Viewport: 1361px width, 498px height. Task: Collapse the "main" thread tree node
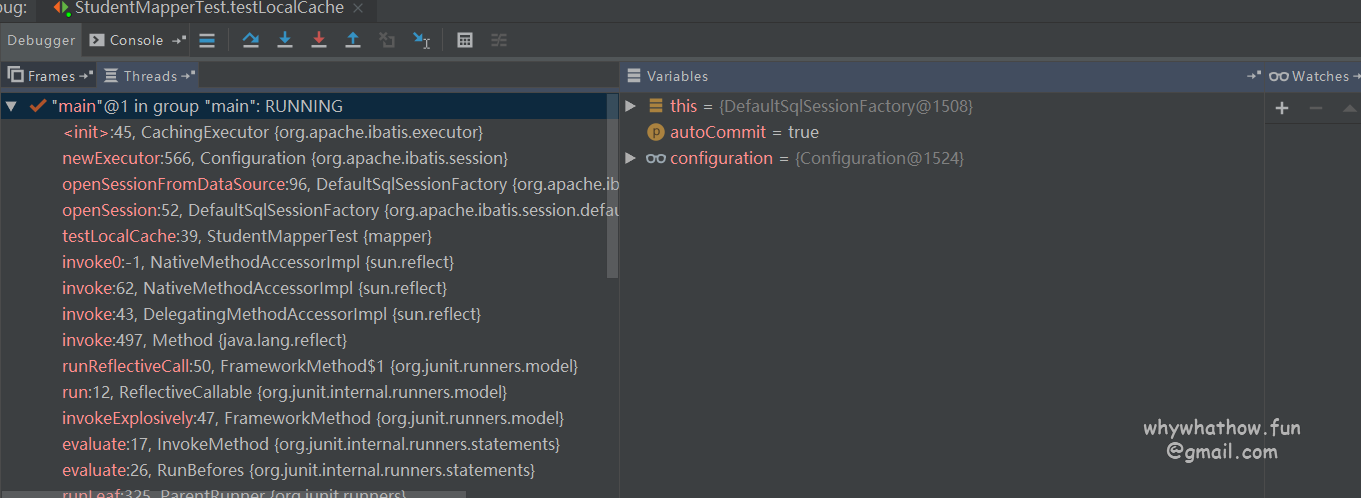click(x=11, y=106)
